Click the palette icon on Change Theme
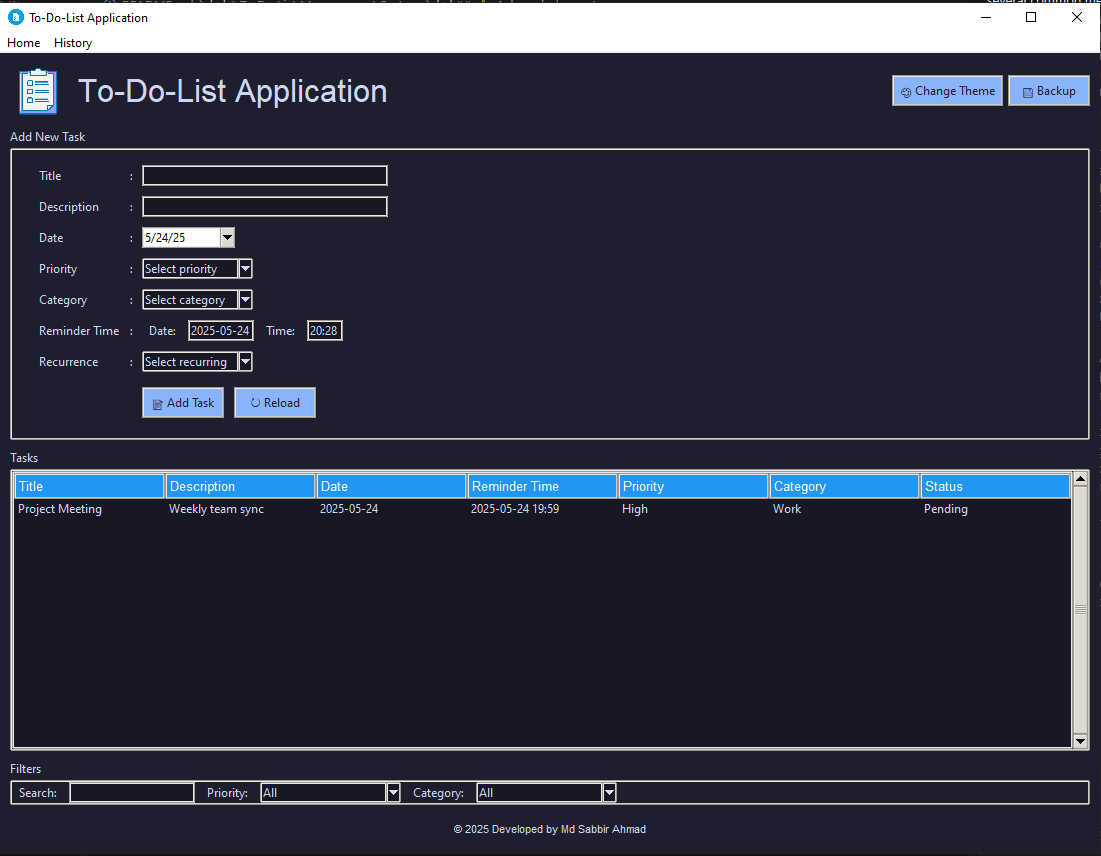Screen dimensions: 1101x856 [x=909, y=90]
